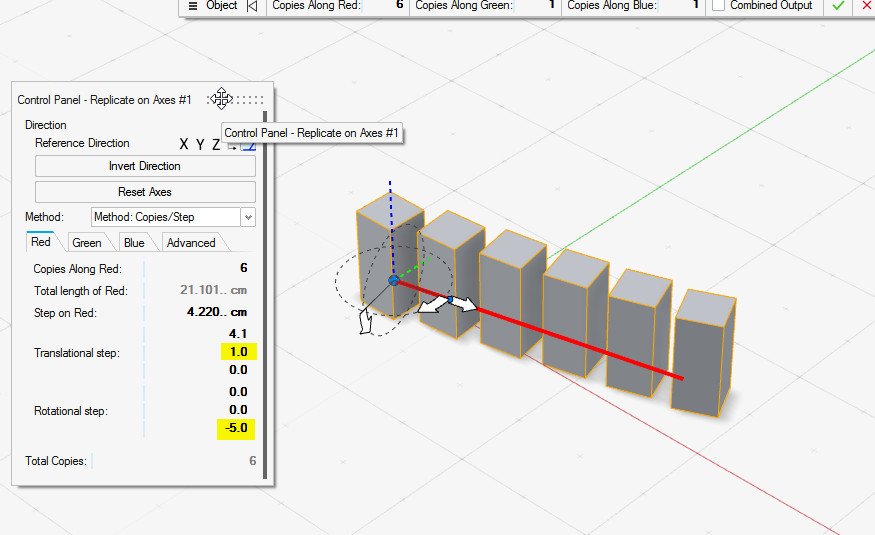Screen dimensions: 875x535
Task: Switch to the Blue tab
Action: (x=134, y=243)
